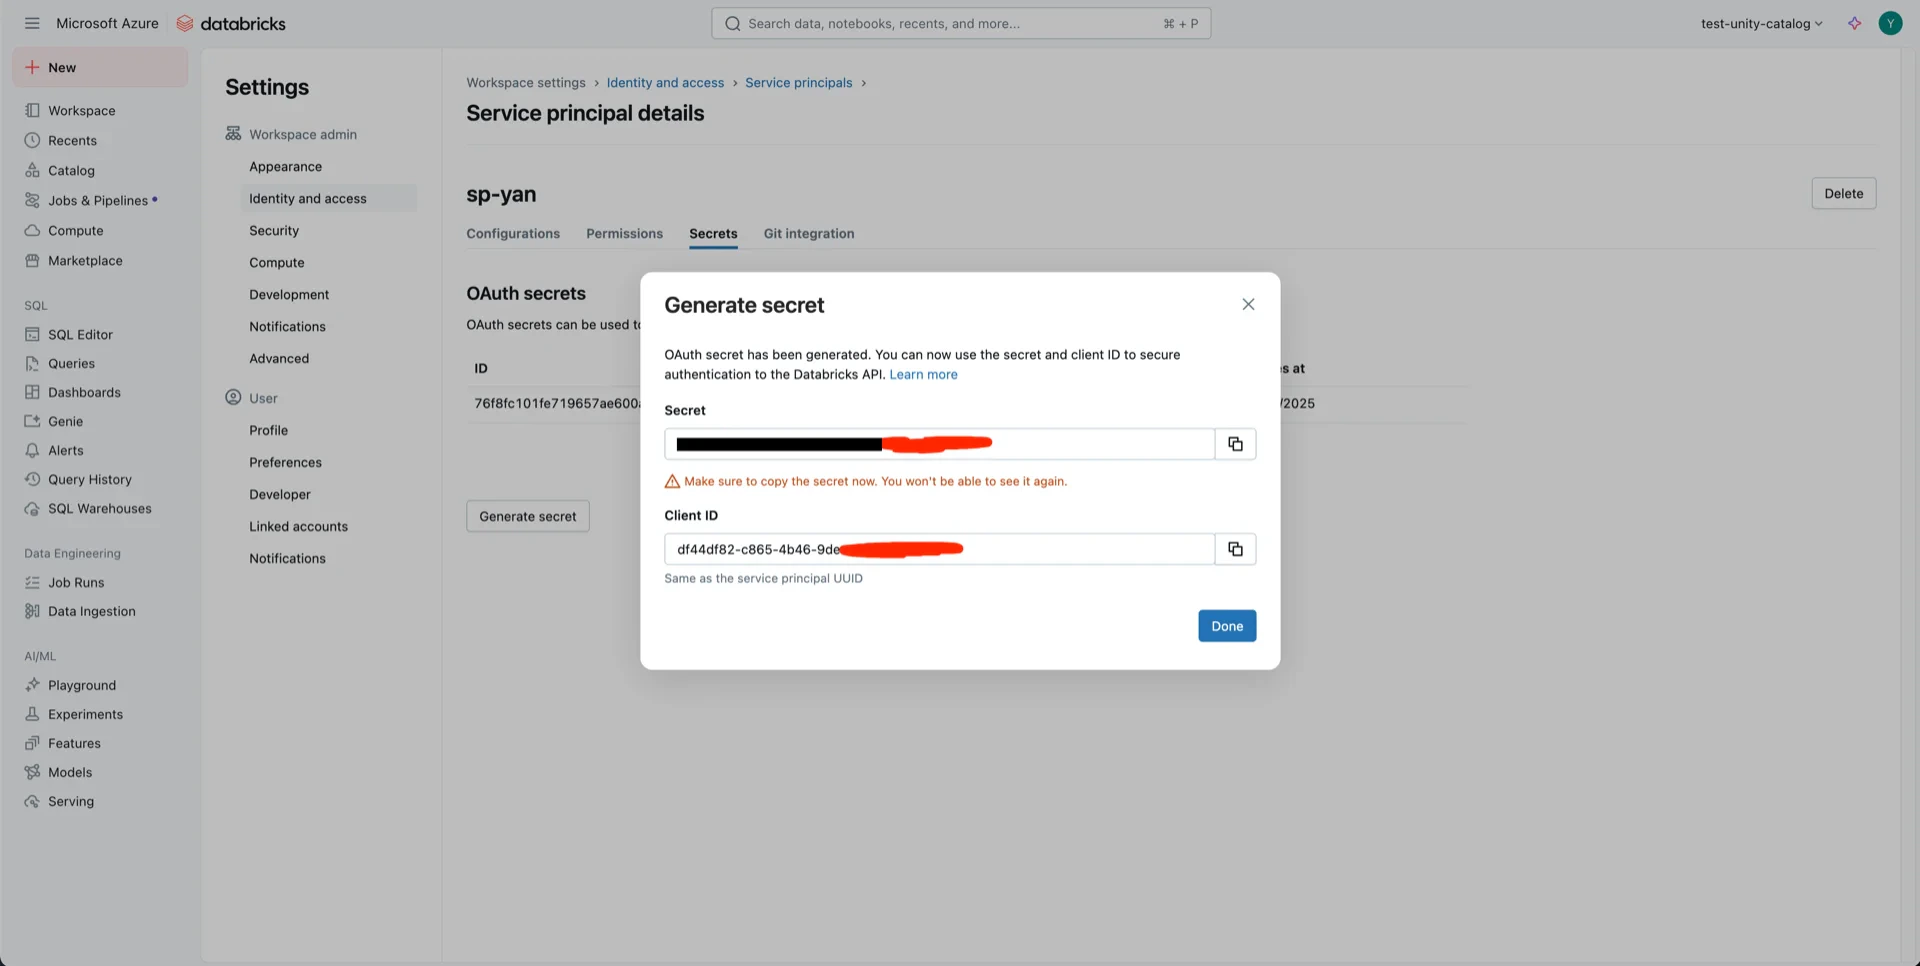Open Linked accounts settings
The width and height of the screenshot is (1920, 966).
coord(299,526)
